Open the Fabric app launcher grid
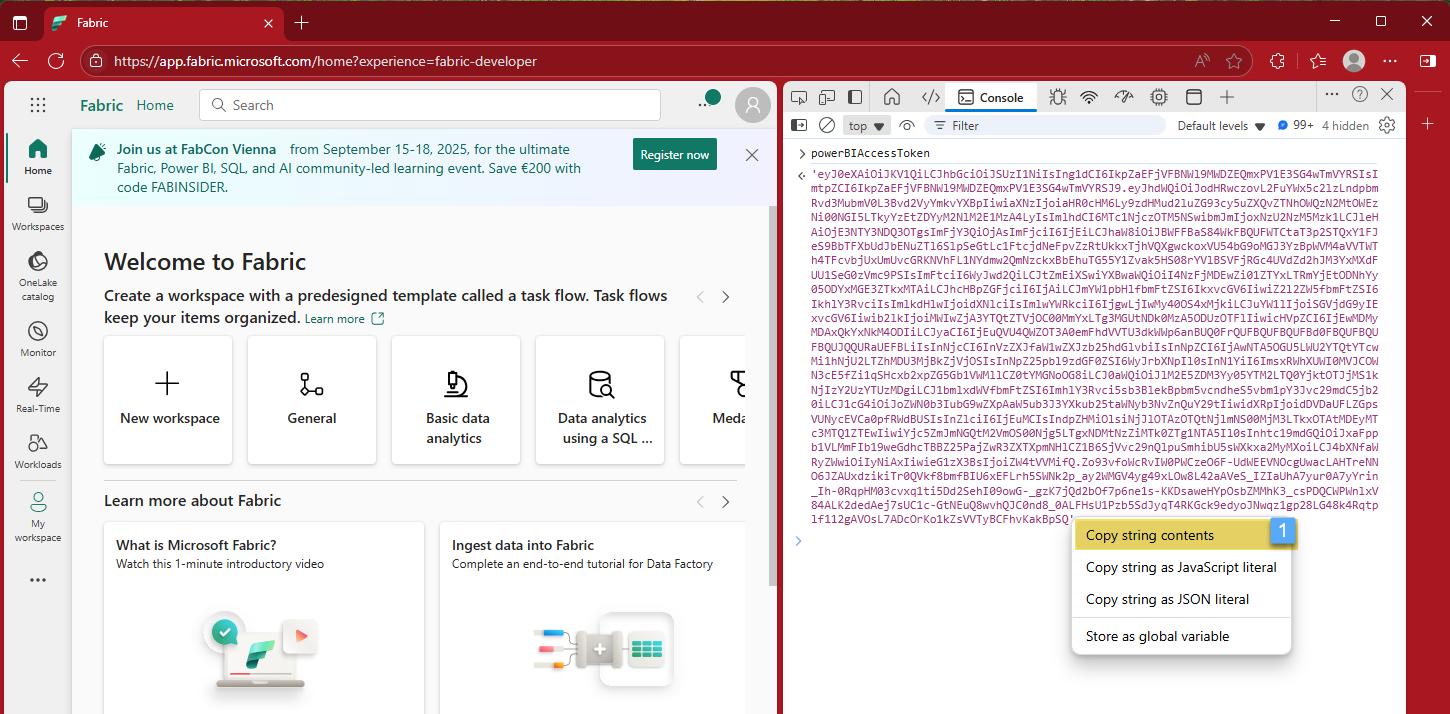The height and width of the screenshot is (714, 1450). (38, 105)
